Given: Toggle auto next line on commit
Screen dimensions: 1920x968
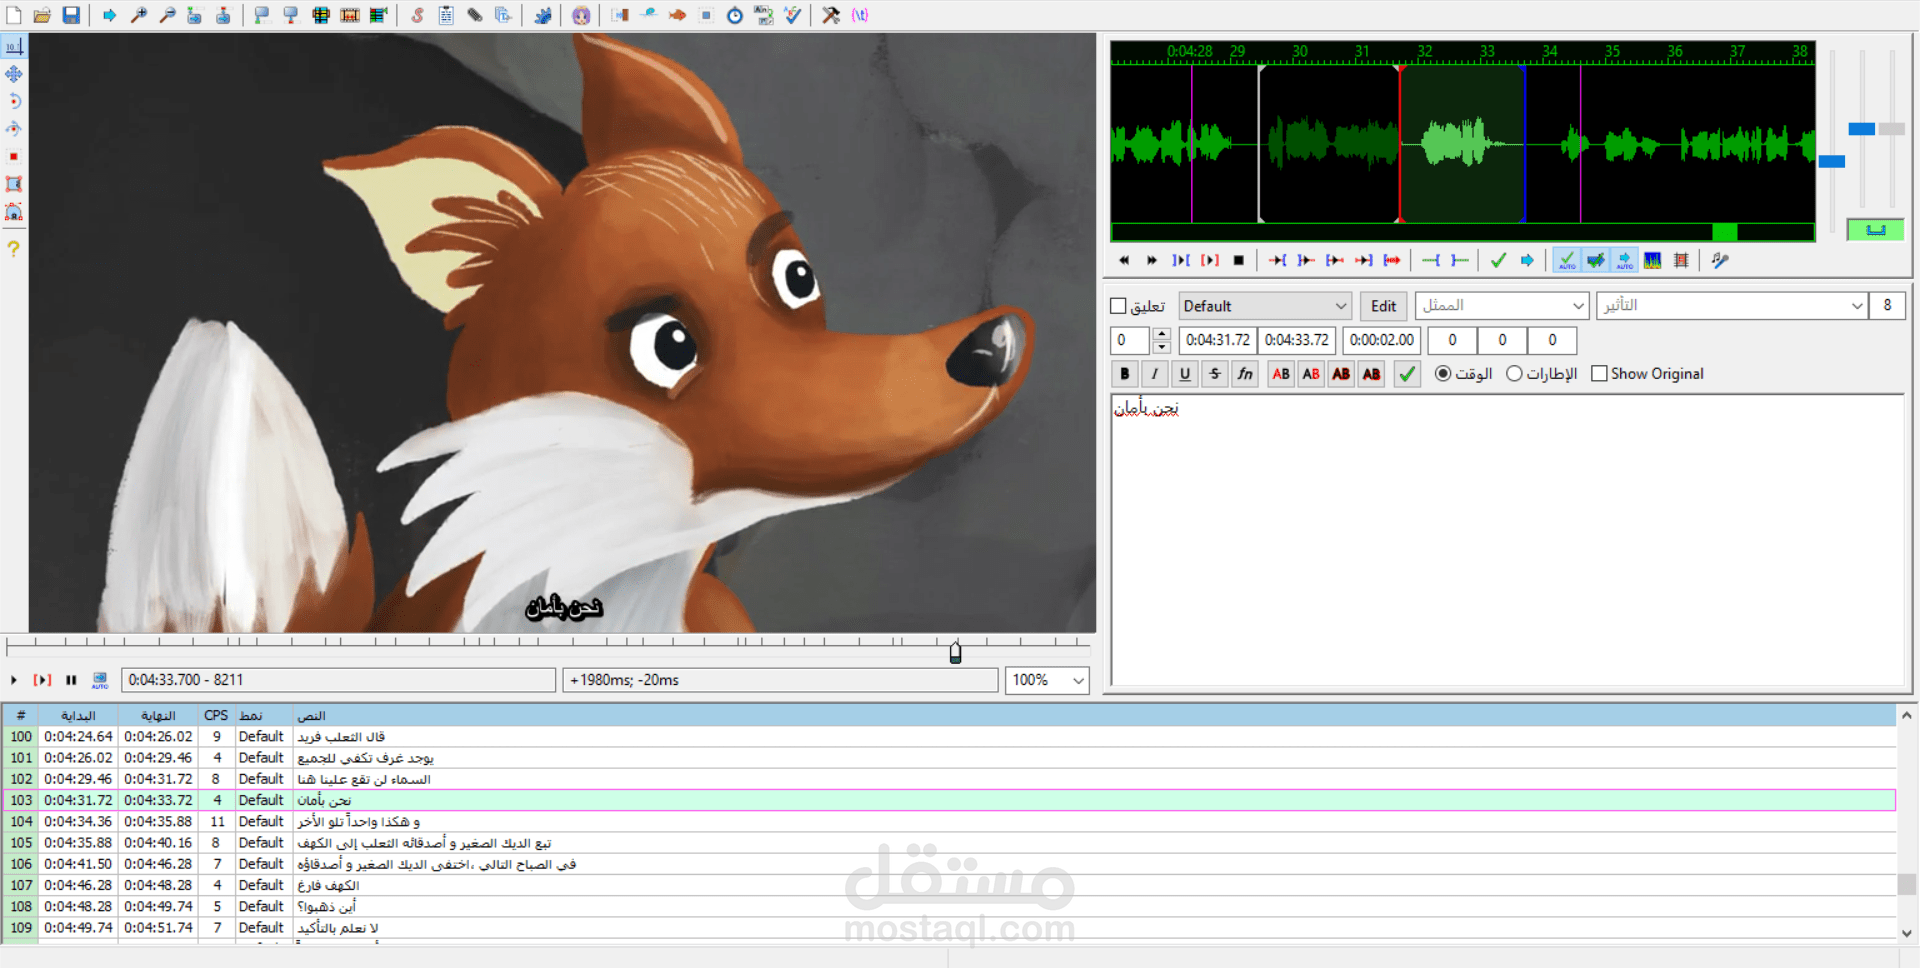Looking at the screenshot, I should click(1596, 260).
